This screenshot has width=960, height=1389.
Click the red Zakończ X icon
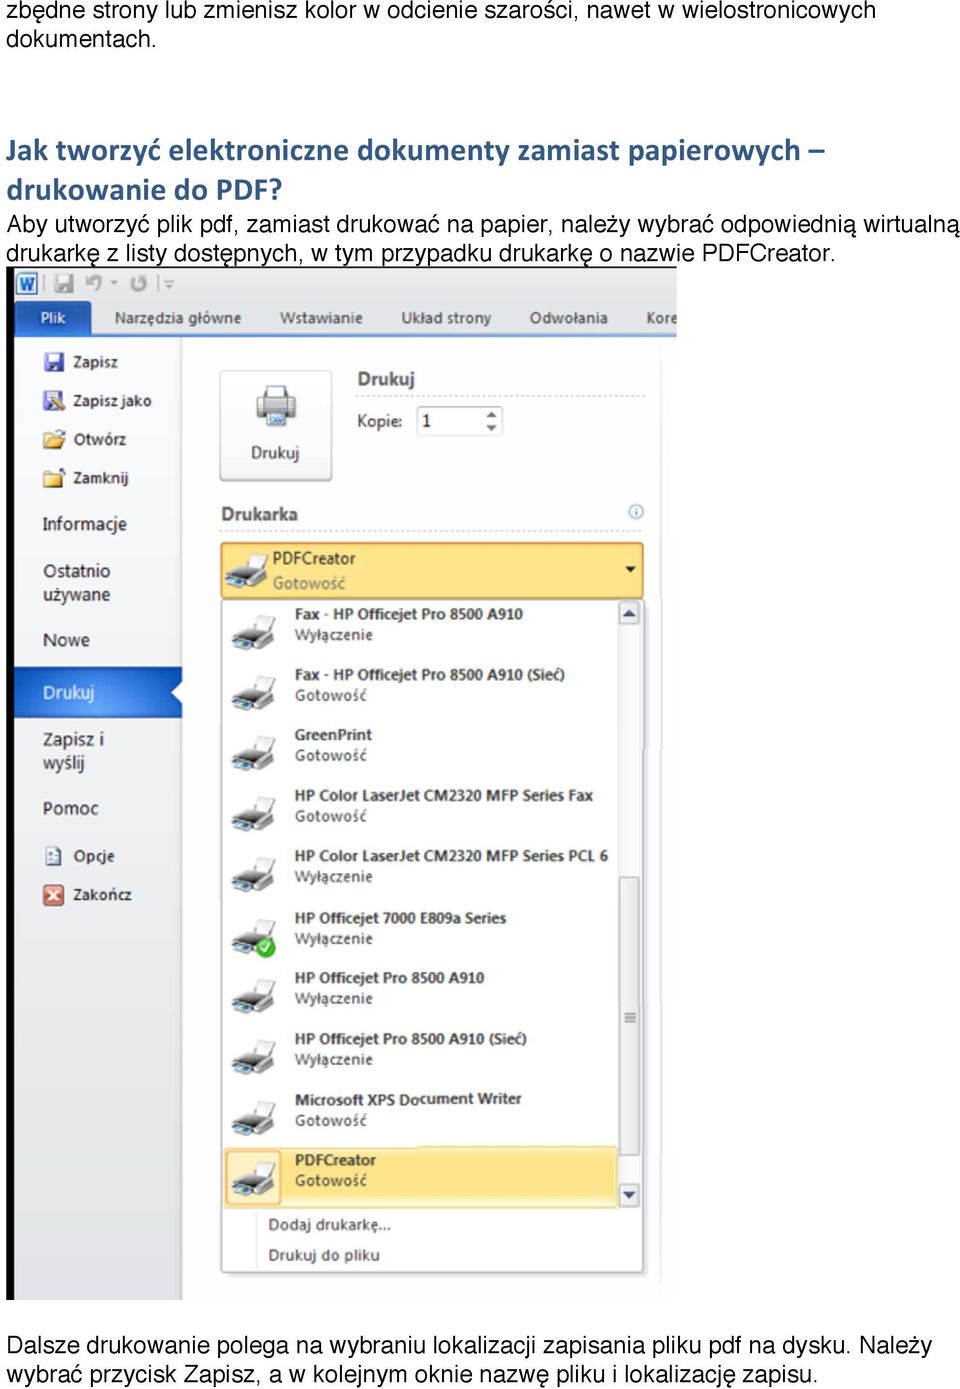point(53,895)
